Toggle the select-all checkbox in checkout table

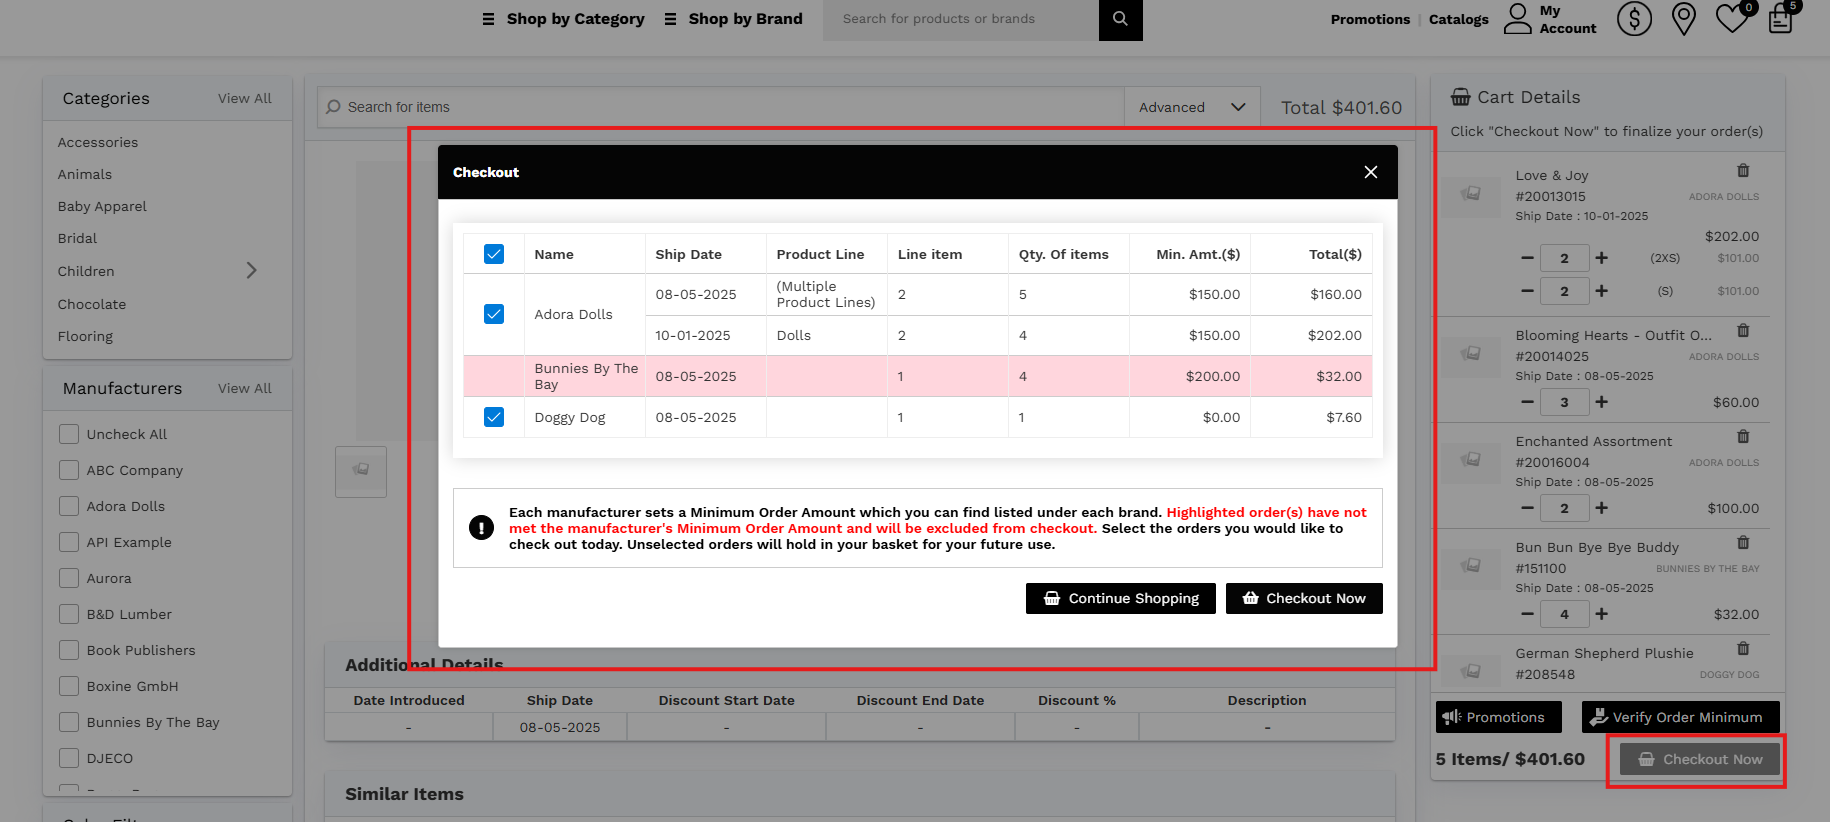tap(494, 254)
